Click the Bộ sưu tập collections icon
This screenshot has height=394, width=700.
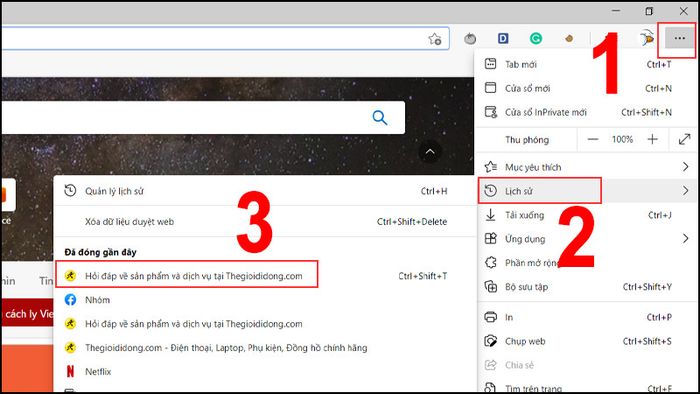pyautogui.click(x=491, y=286)
